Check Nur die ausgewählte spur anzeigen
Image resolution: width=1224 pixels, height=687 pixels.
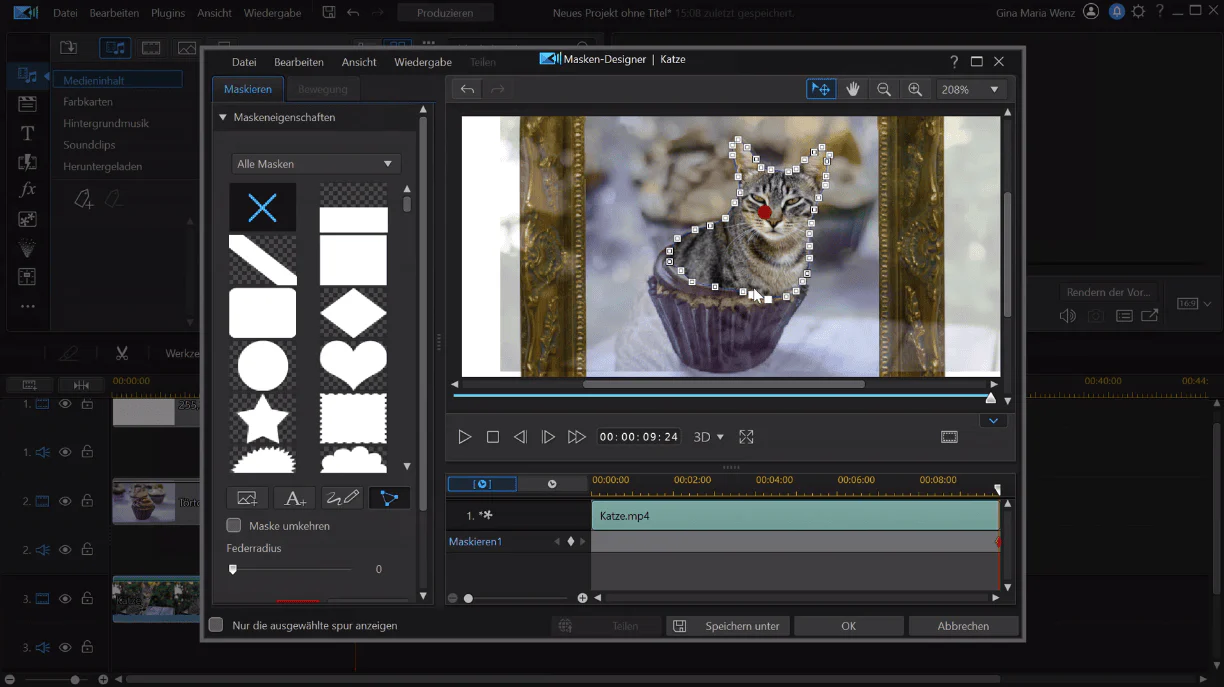216,625
